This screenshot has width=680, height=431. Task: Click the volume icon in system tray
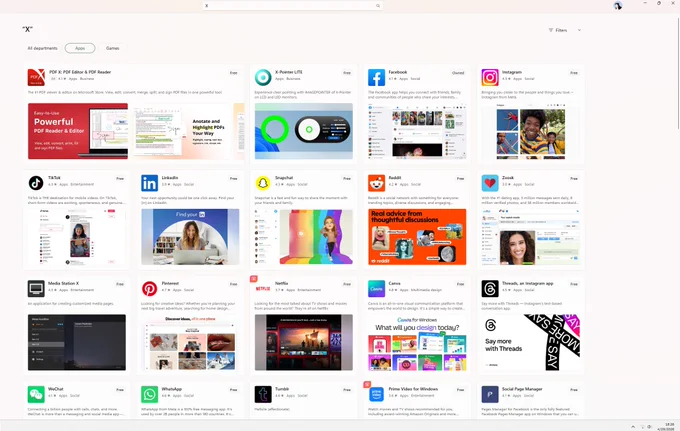(x=649, y=427)
